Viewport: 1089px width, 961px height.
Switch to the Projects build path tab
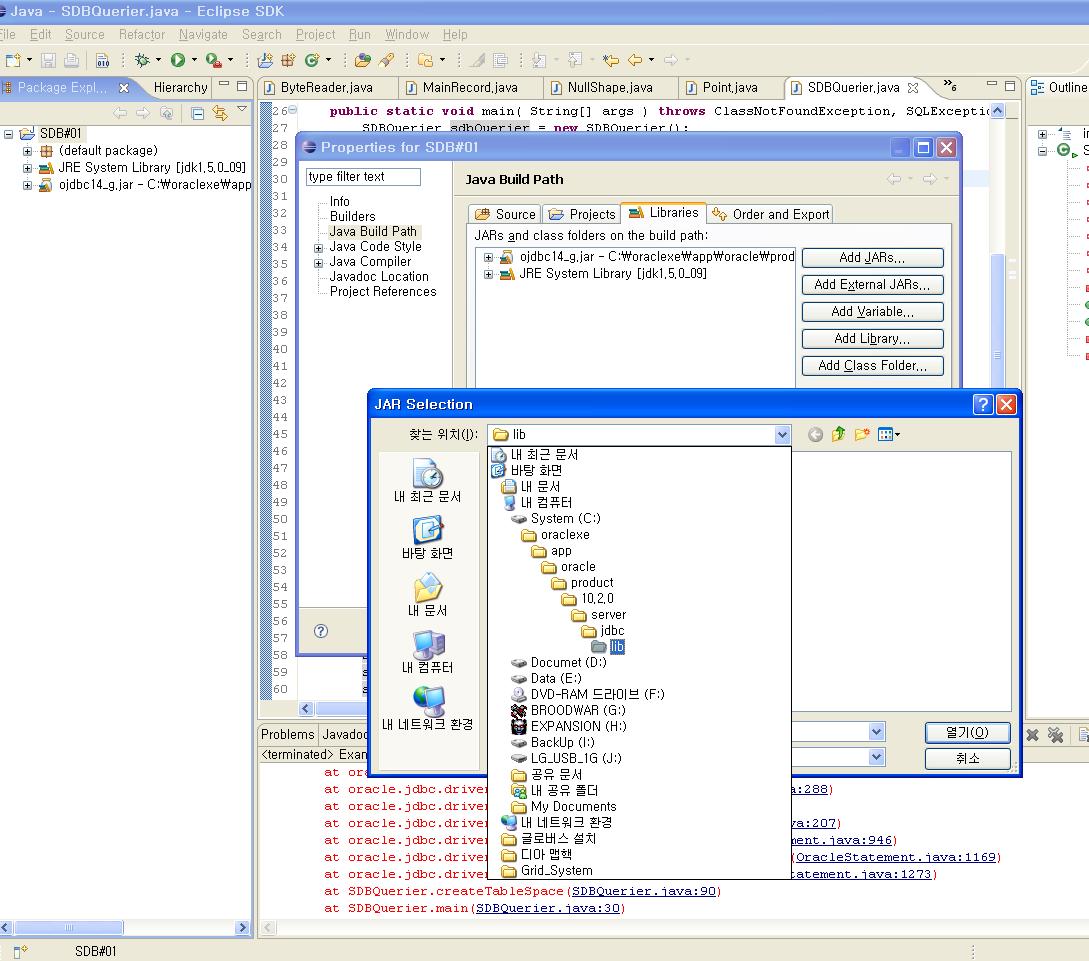coord(581,215)
